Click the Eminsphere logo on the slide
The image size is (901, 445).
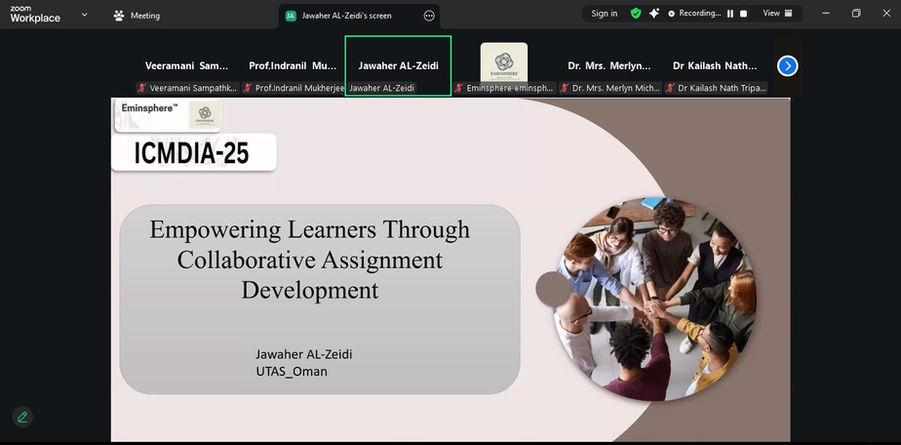[203, 113]
